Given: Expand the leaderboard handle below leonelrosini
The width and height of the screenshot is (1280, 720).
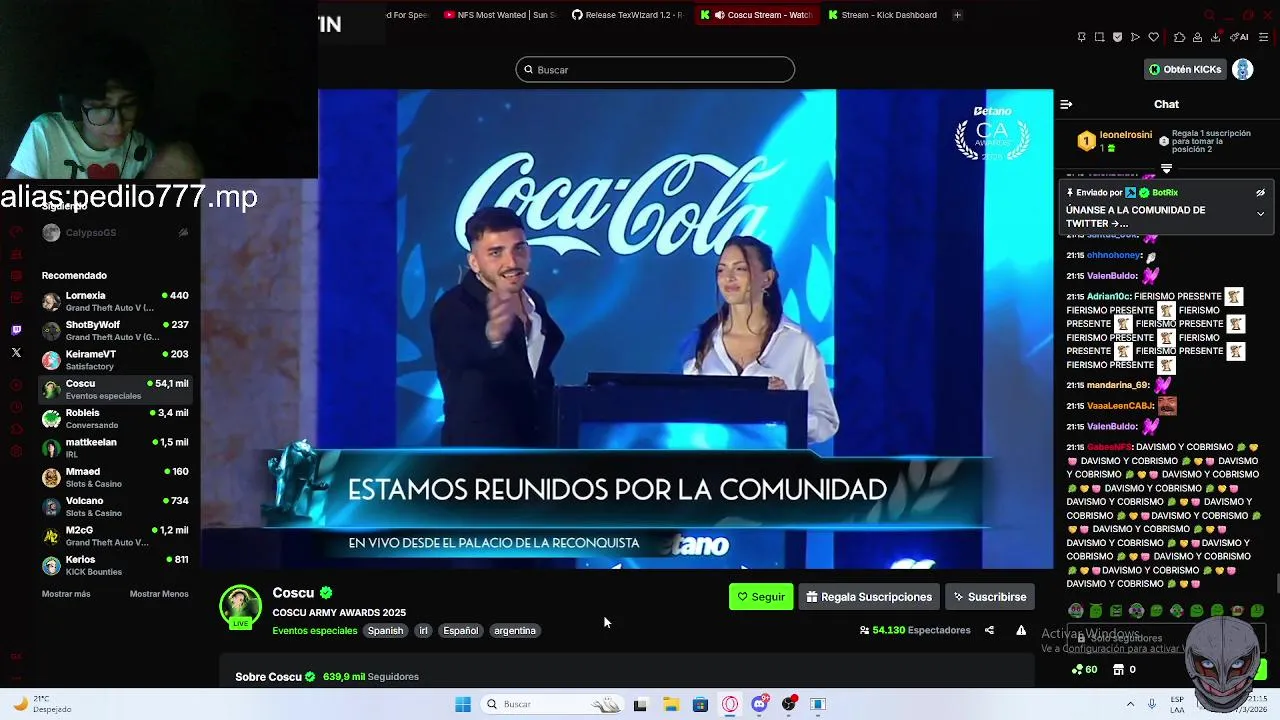Looking at the screenshot, I should [1166, 169].
